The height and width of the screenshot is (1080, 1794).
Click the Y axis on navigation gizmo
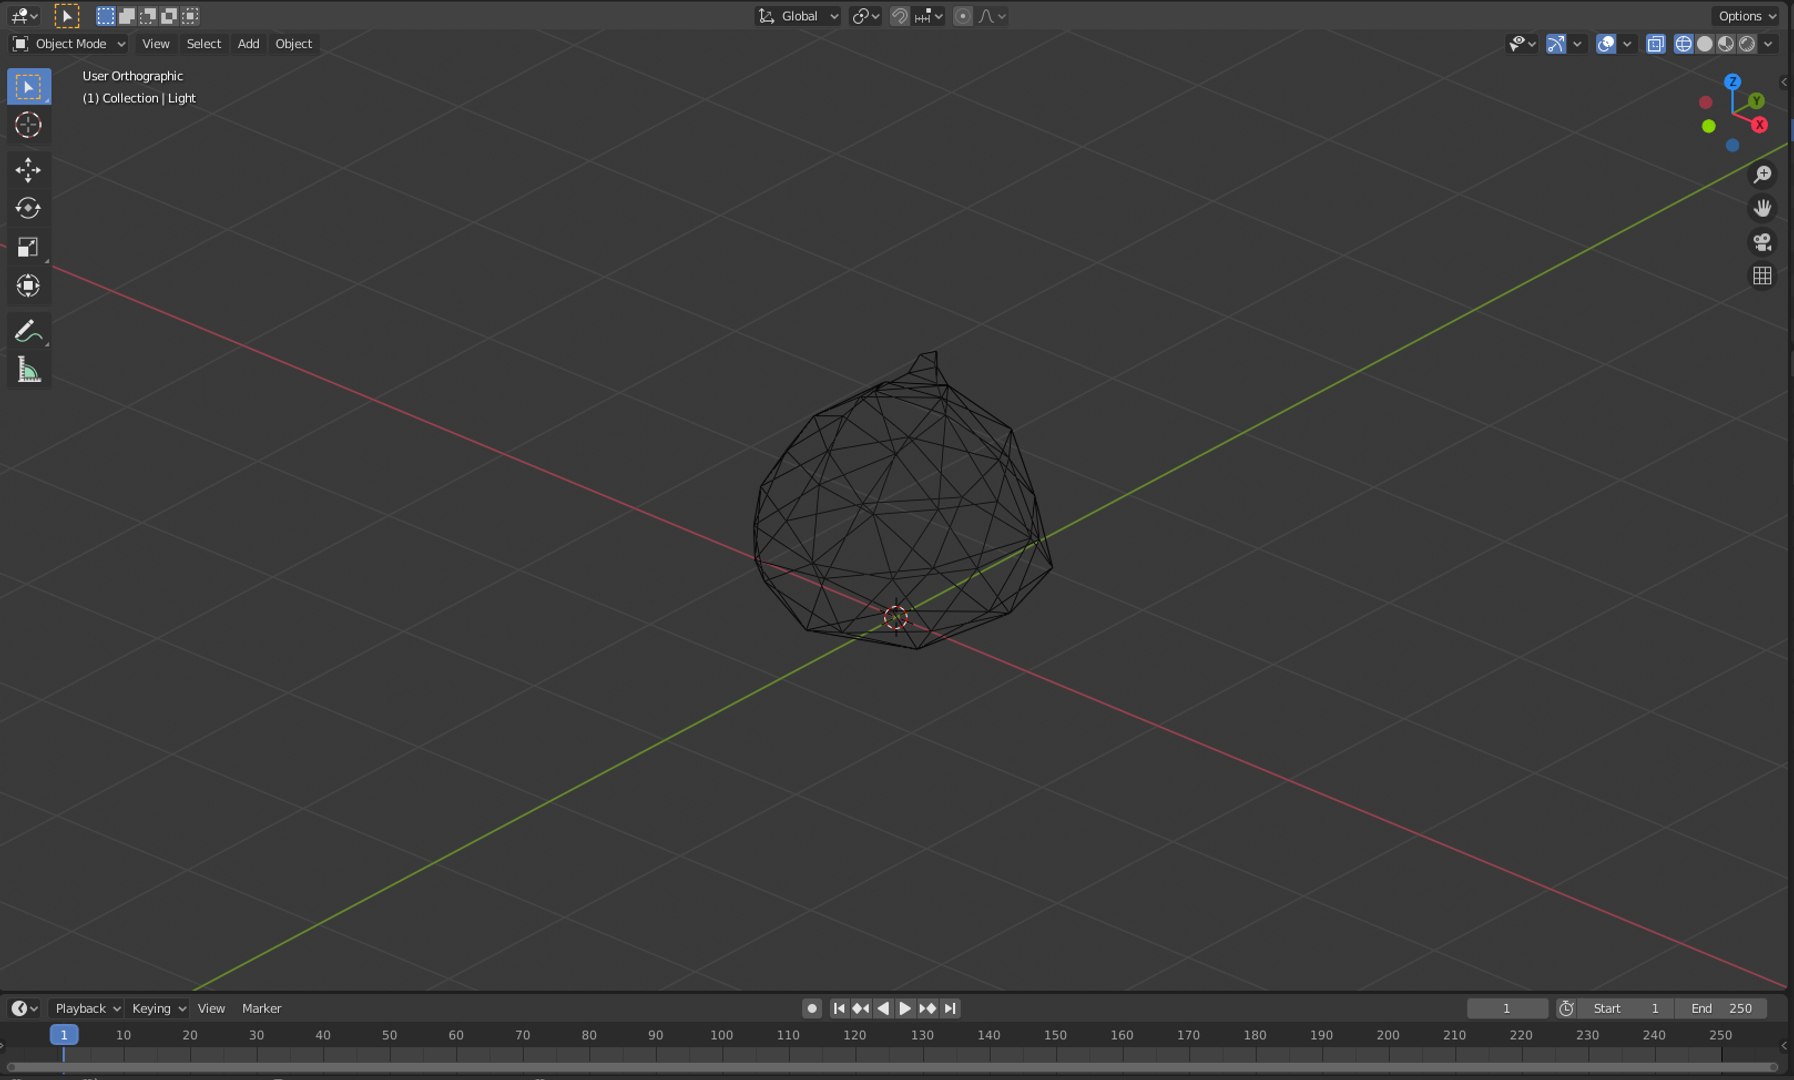point(1756,101)
